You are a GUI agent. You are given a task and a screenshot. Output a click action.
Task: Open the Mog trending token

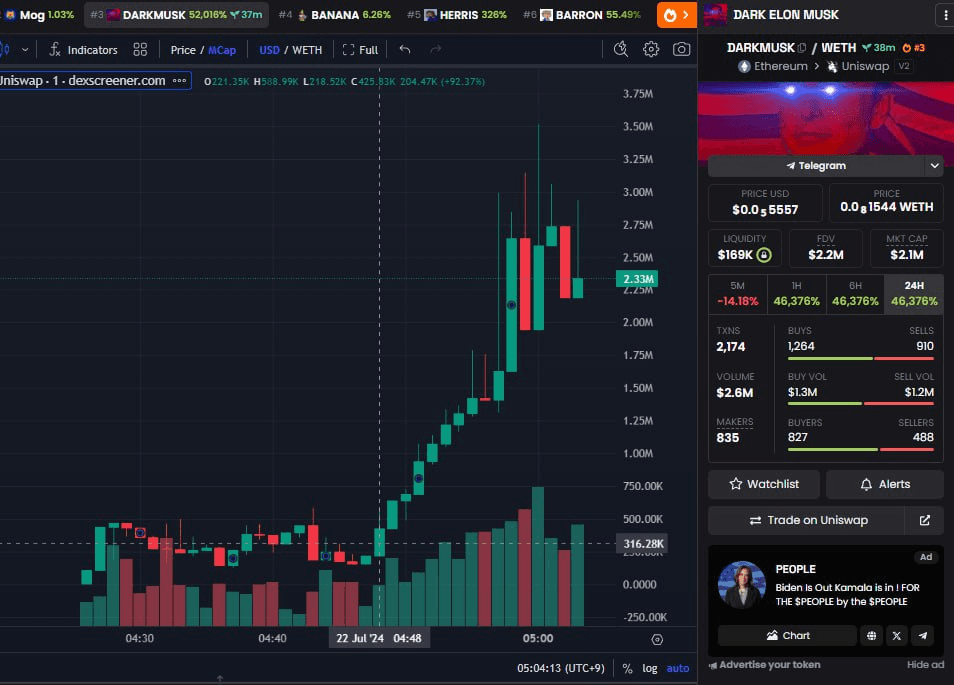click(40, 15)
